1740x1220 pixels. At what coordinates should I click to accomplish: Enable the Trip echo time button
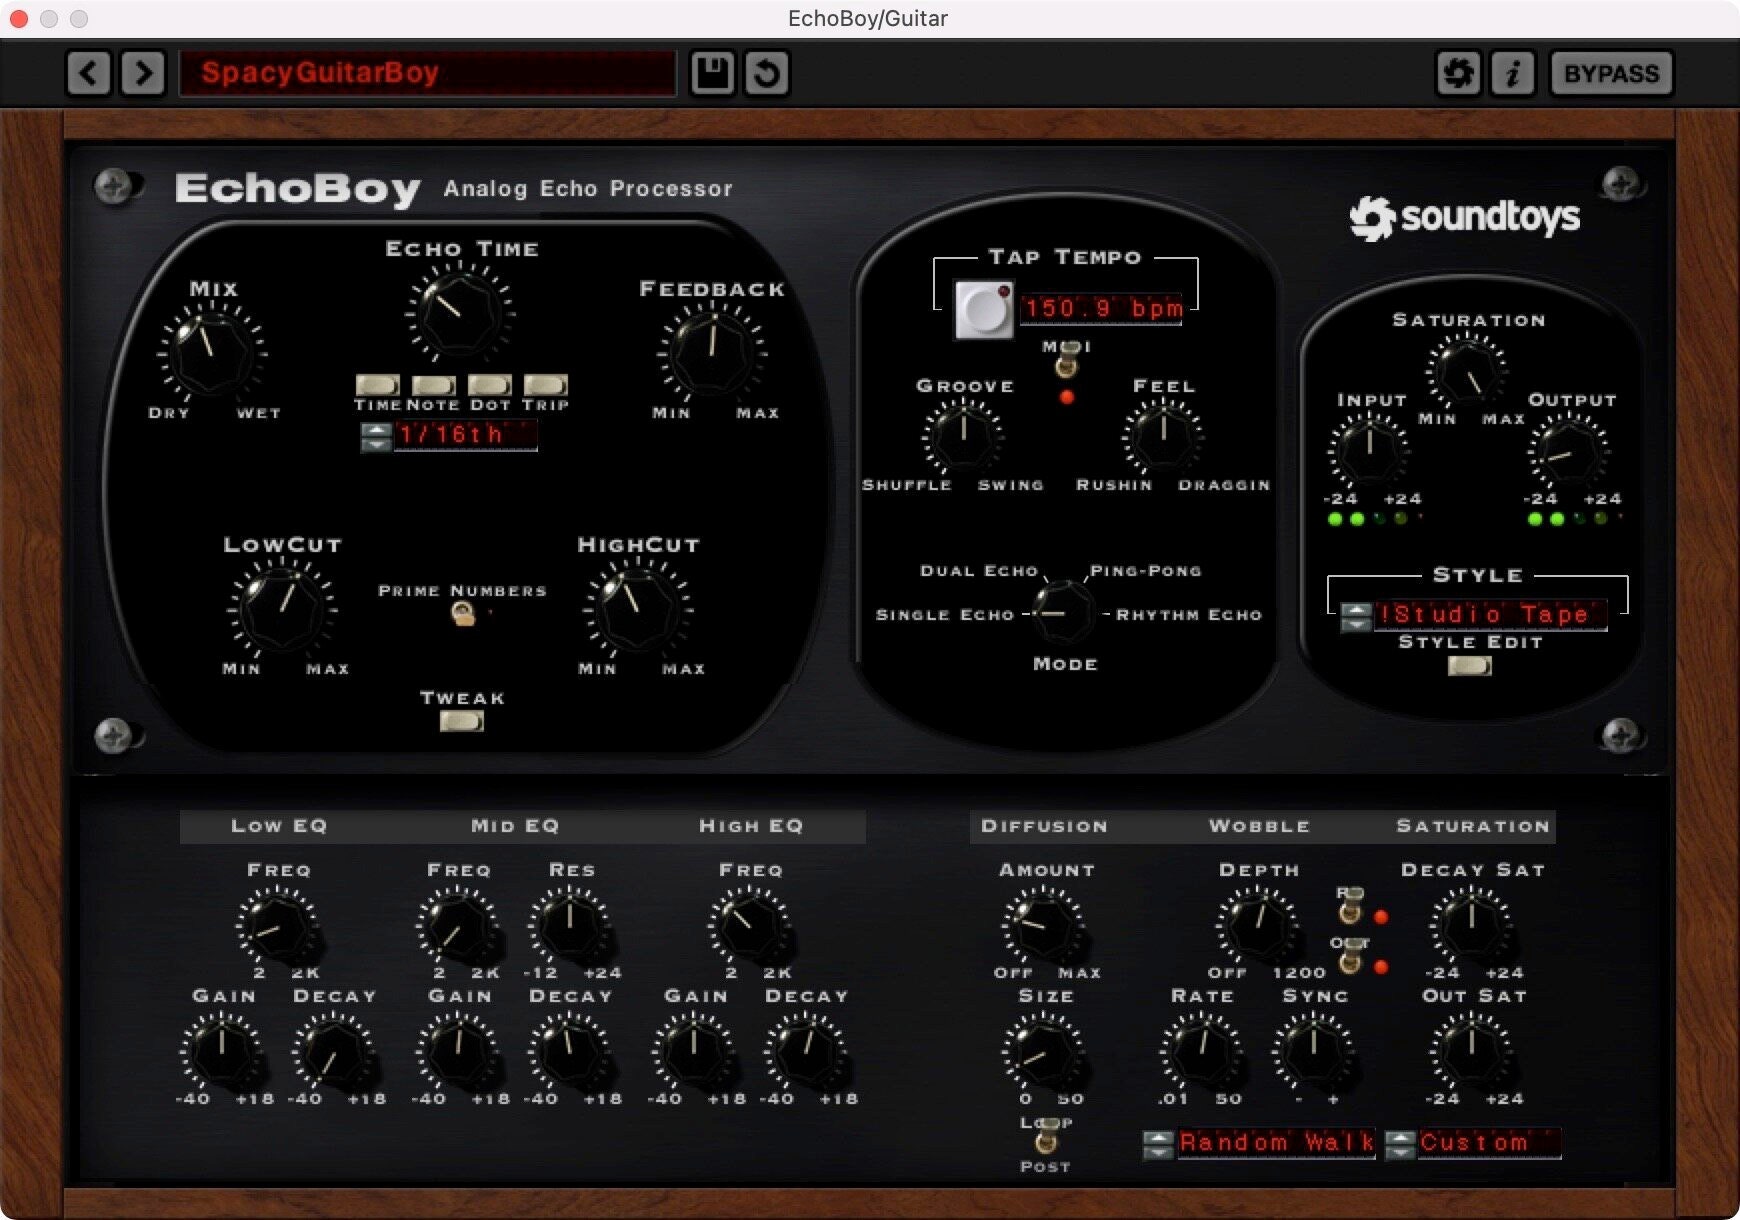click(x=545, y=385)
